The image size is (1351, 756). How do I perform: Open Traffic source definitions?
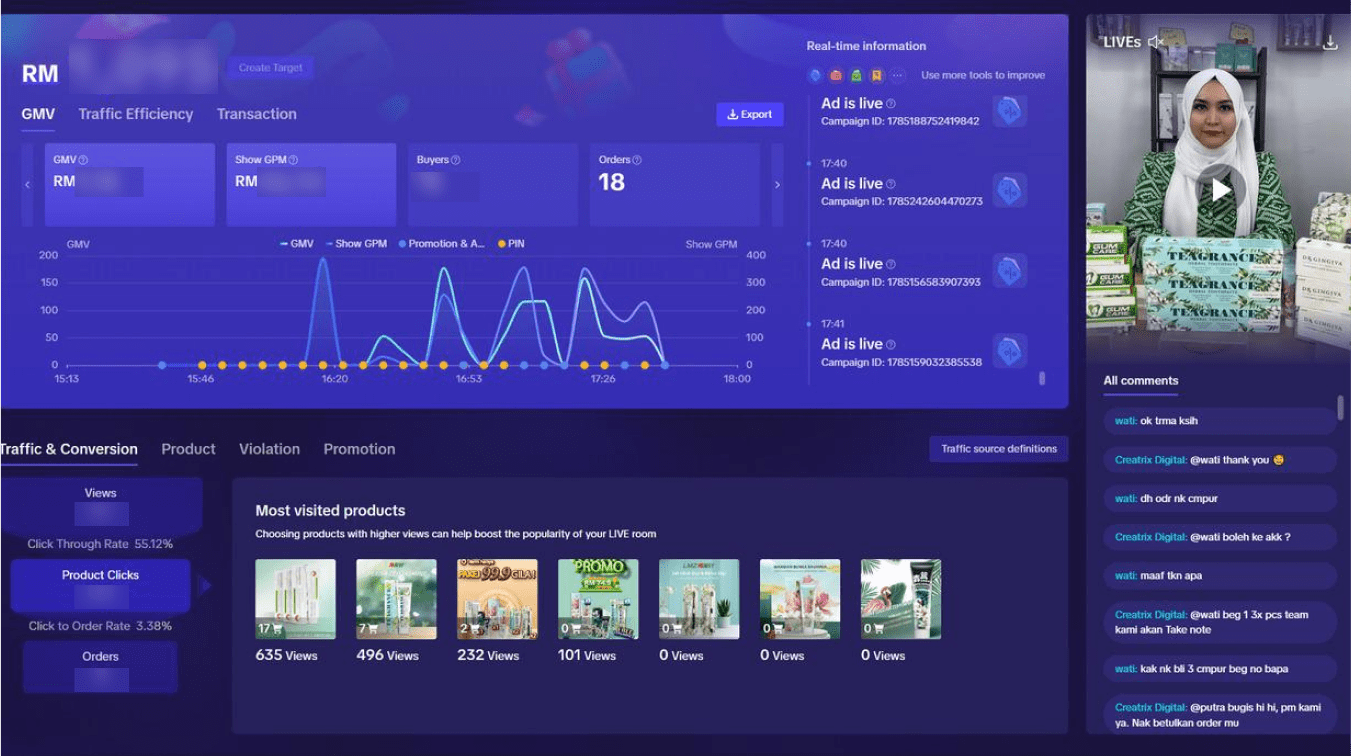point(999,449)
